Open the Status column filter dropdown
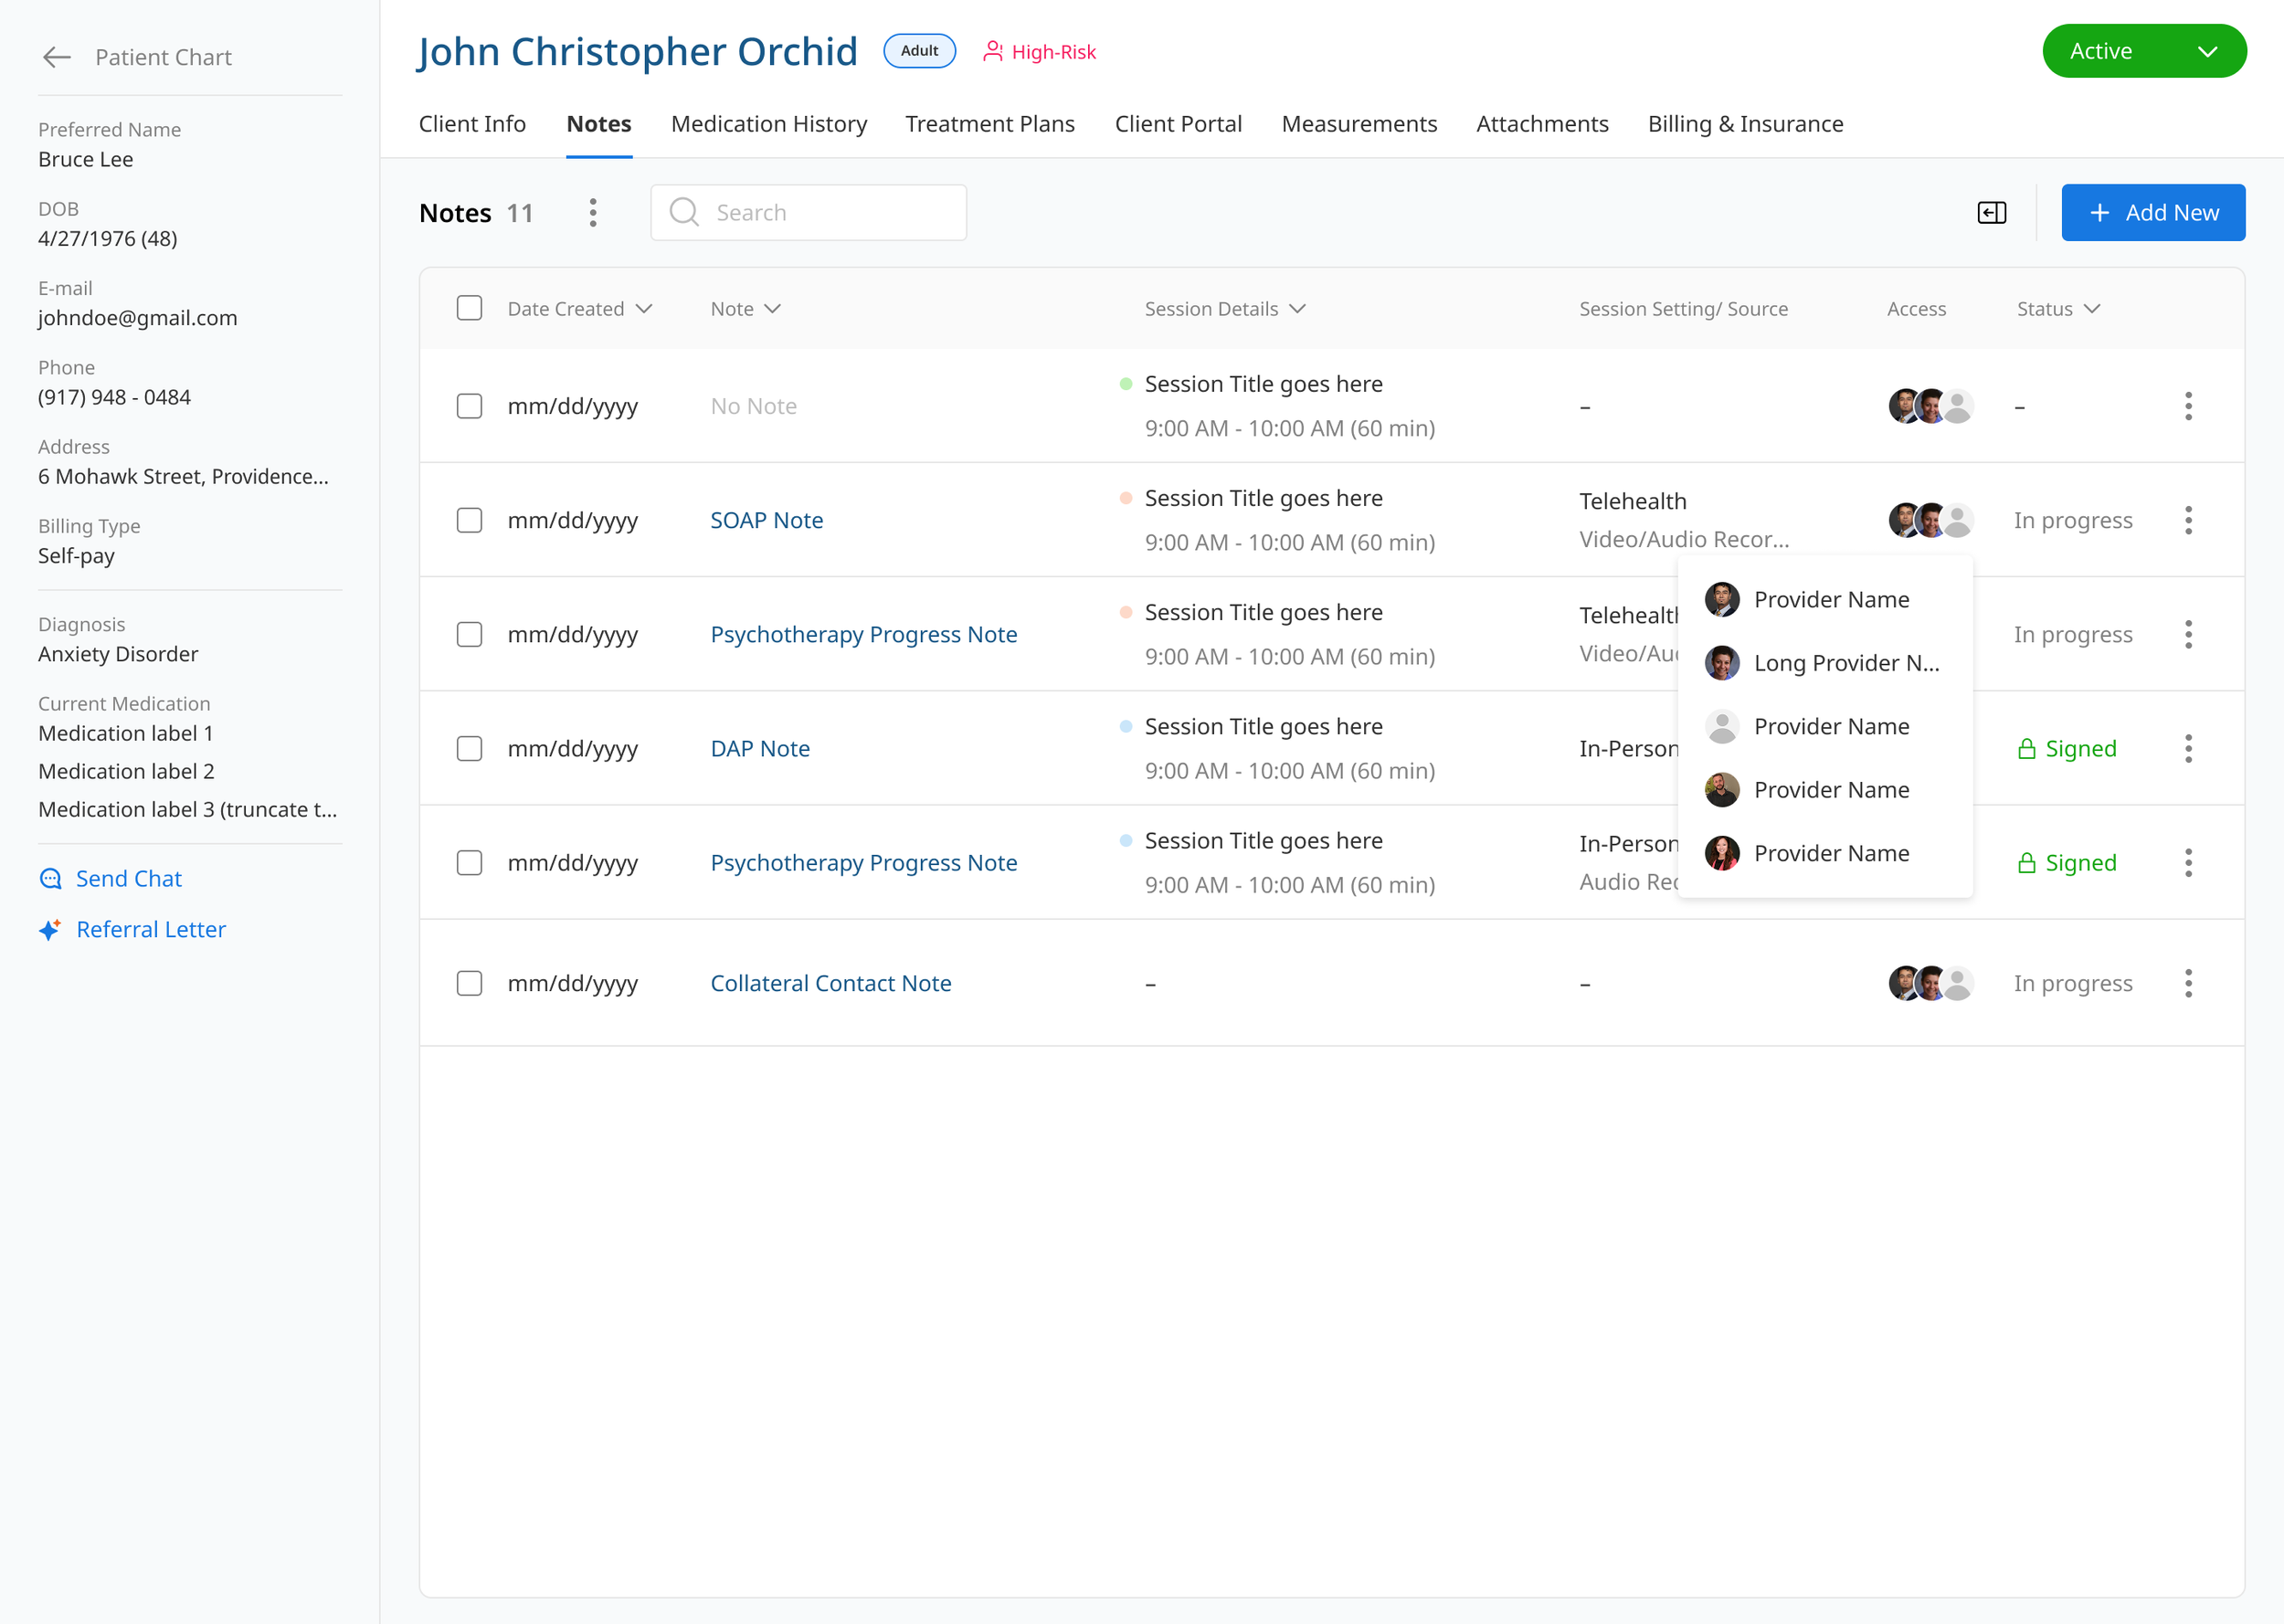 click(x=2092, y=308)
